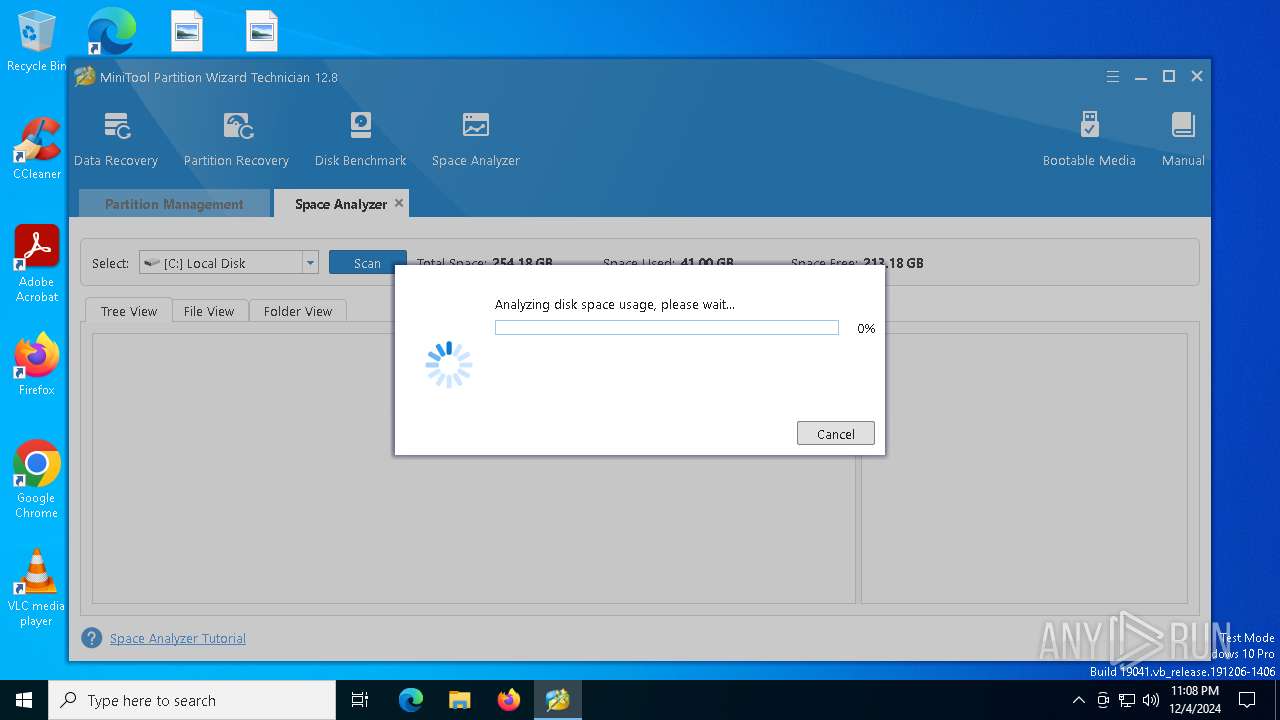
Task: Click the MiniTool app logo in title bar
Action: tap(85, 77)
